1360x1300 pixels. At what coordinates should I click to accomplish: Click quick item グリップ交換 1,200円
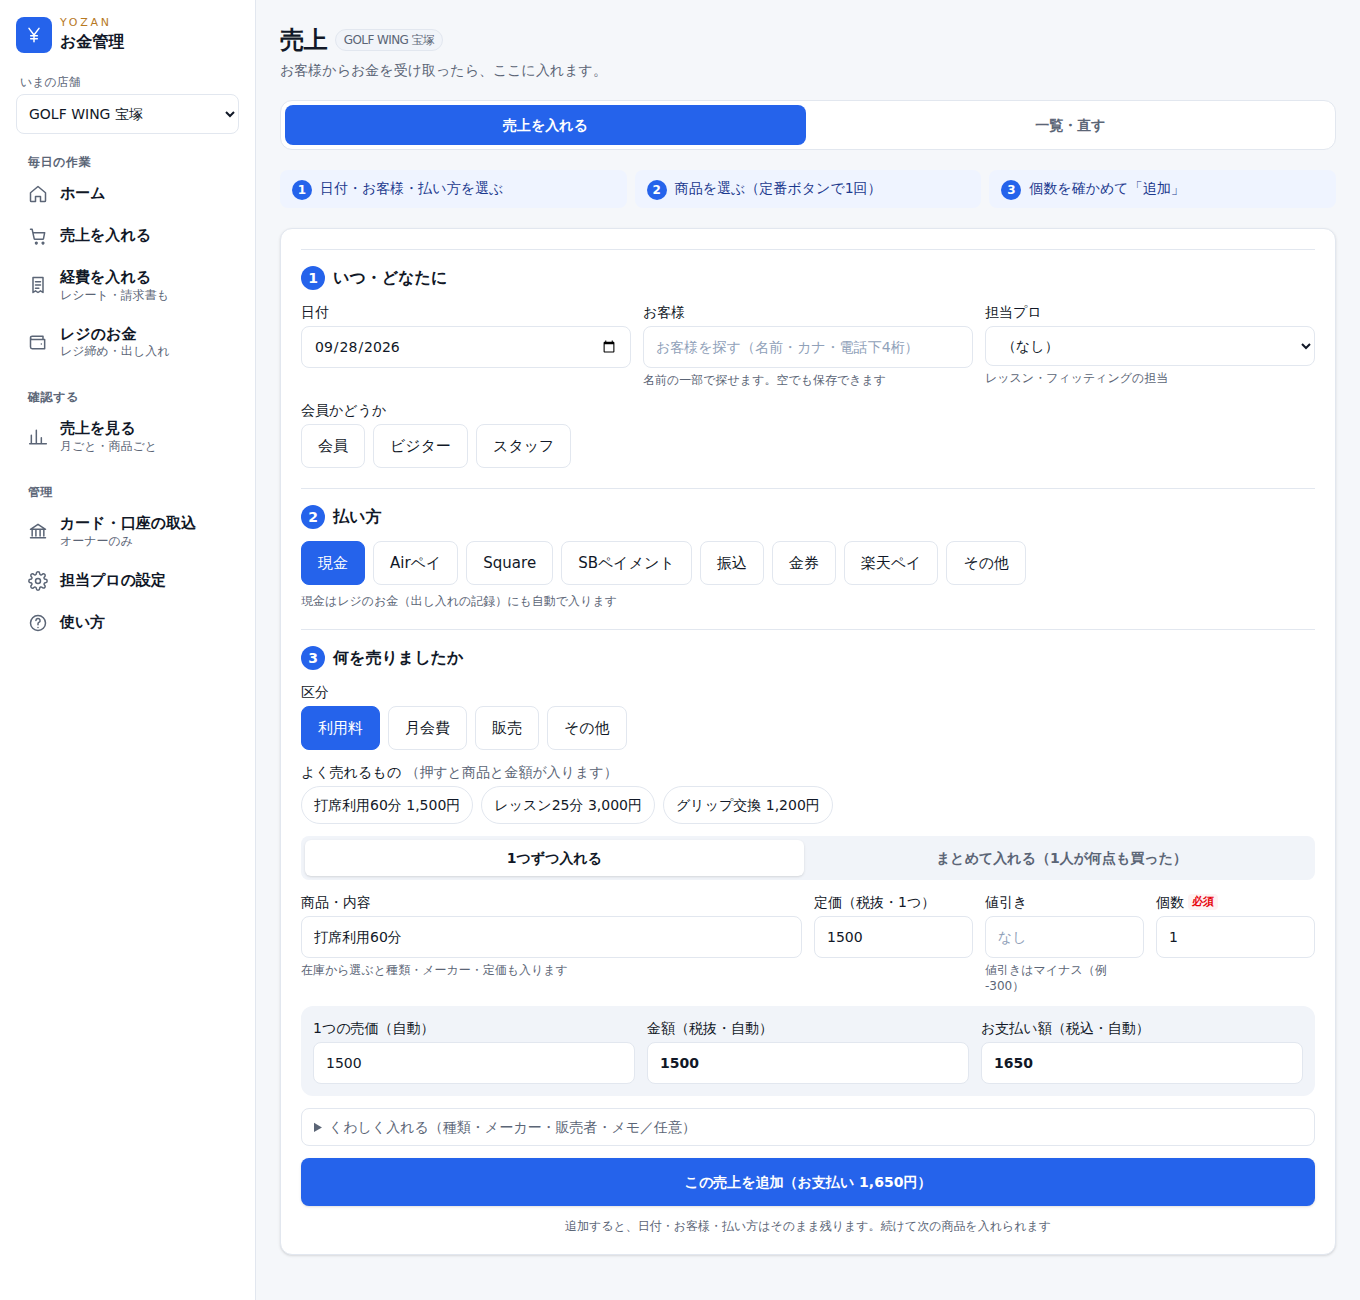(748, 805)
